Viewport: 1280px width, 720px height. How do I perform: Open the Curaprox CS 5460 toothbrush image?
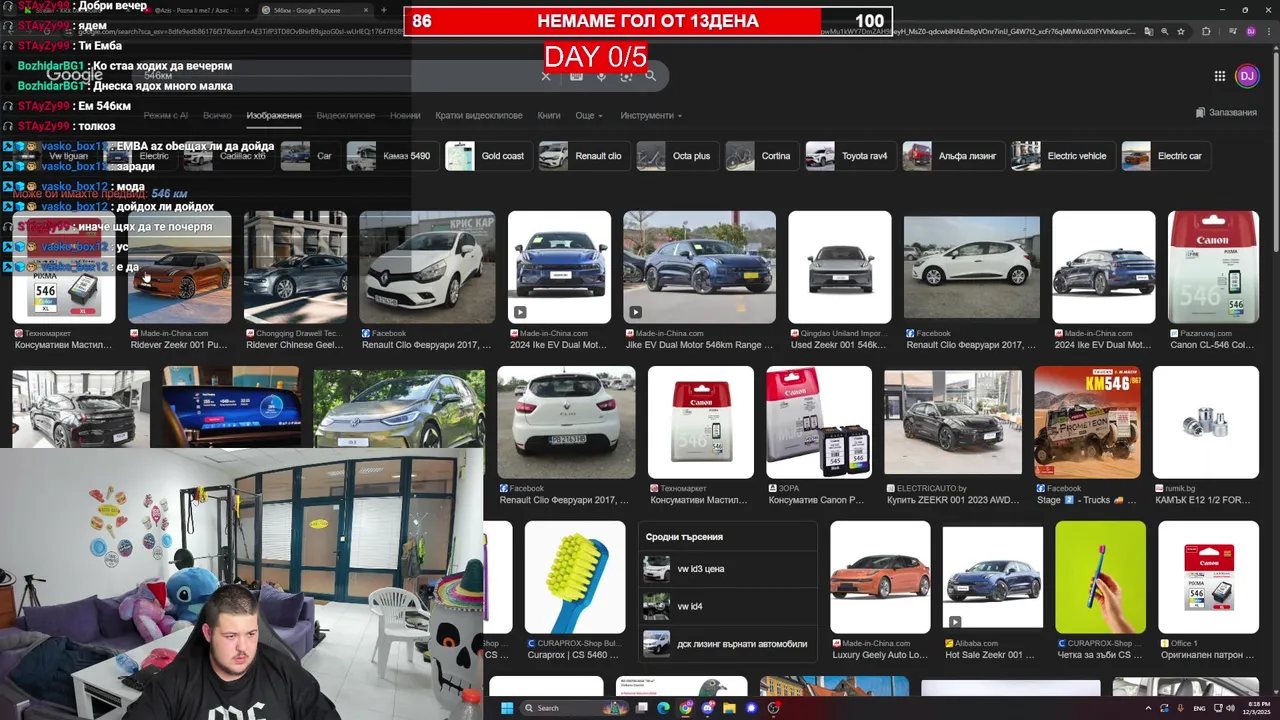pos(575,577)
